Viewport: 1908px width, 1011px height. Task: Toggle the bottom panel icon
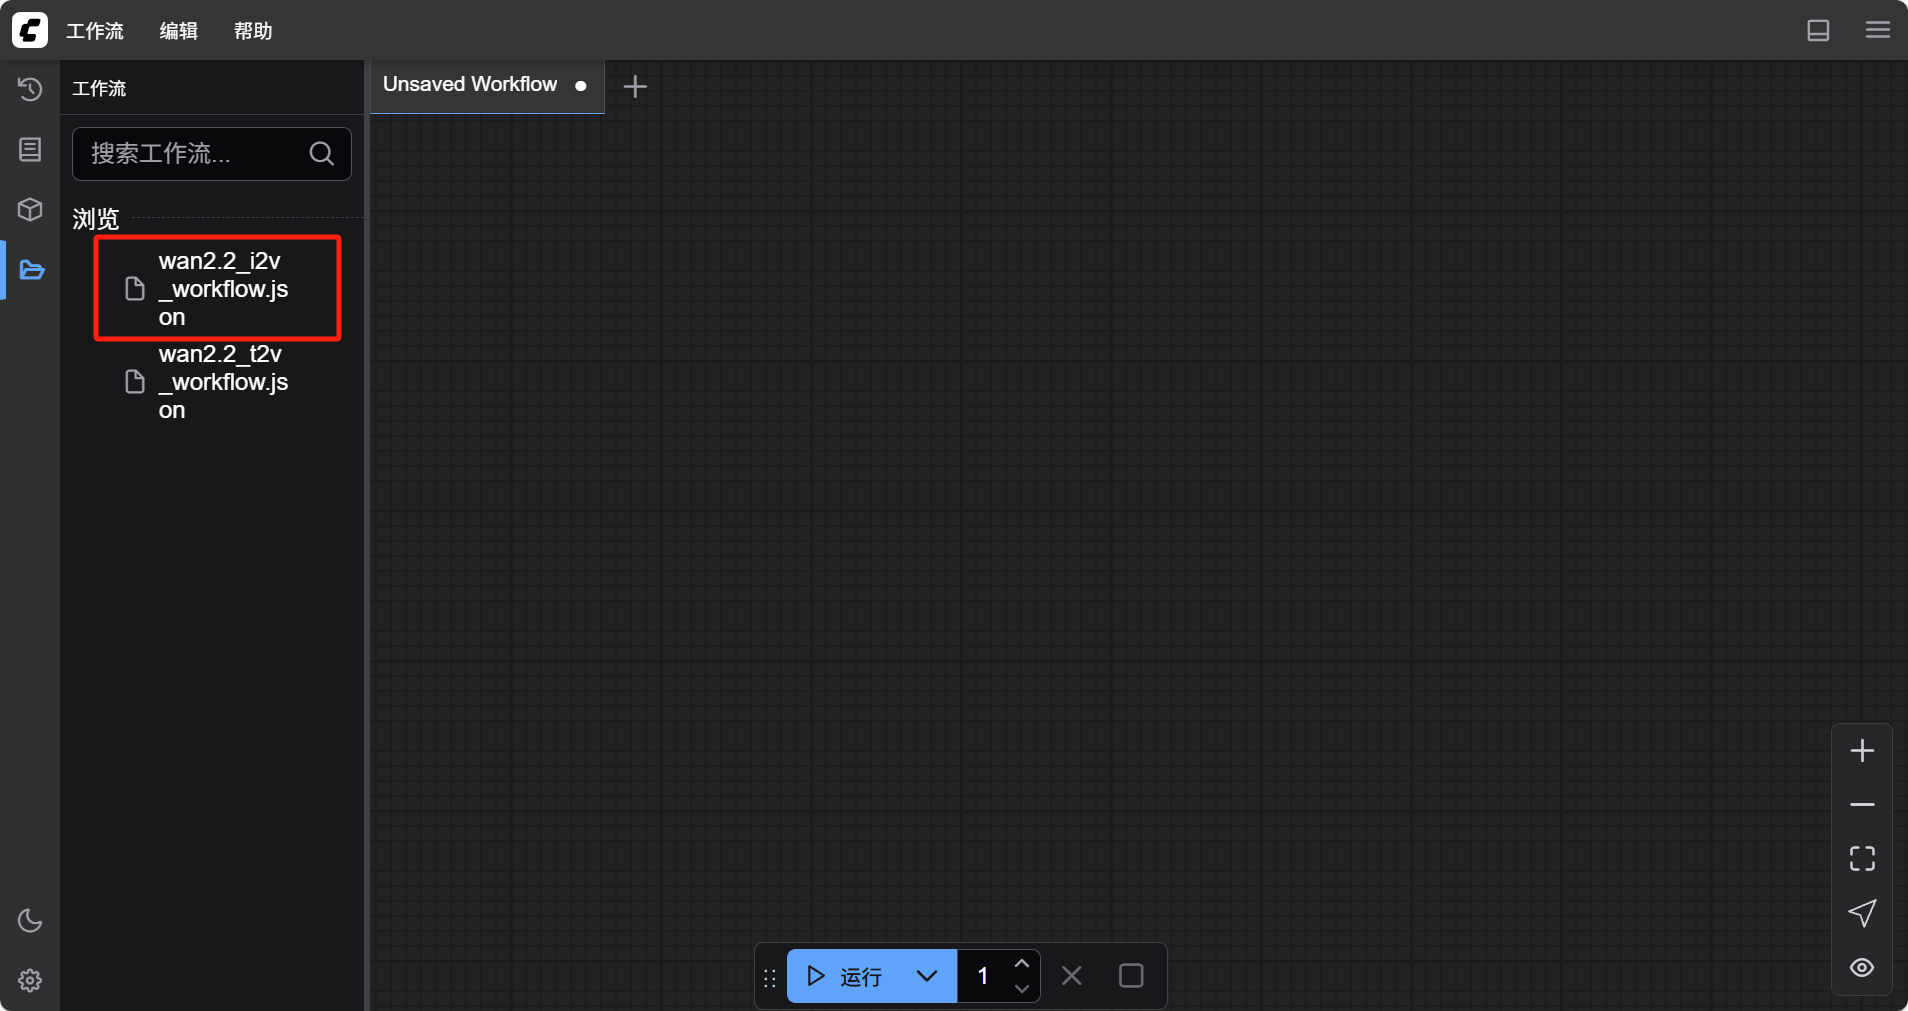pyautogui.click(x=1818, y=30)
